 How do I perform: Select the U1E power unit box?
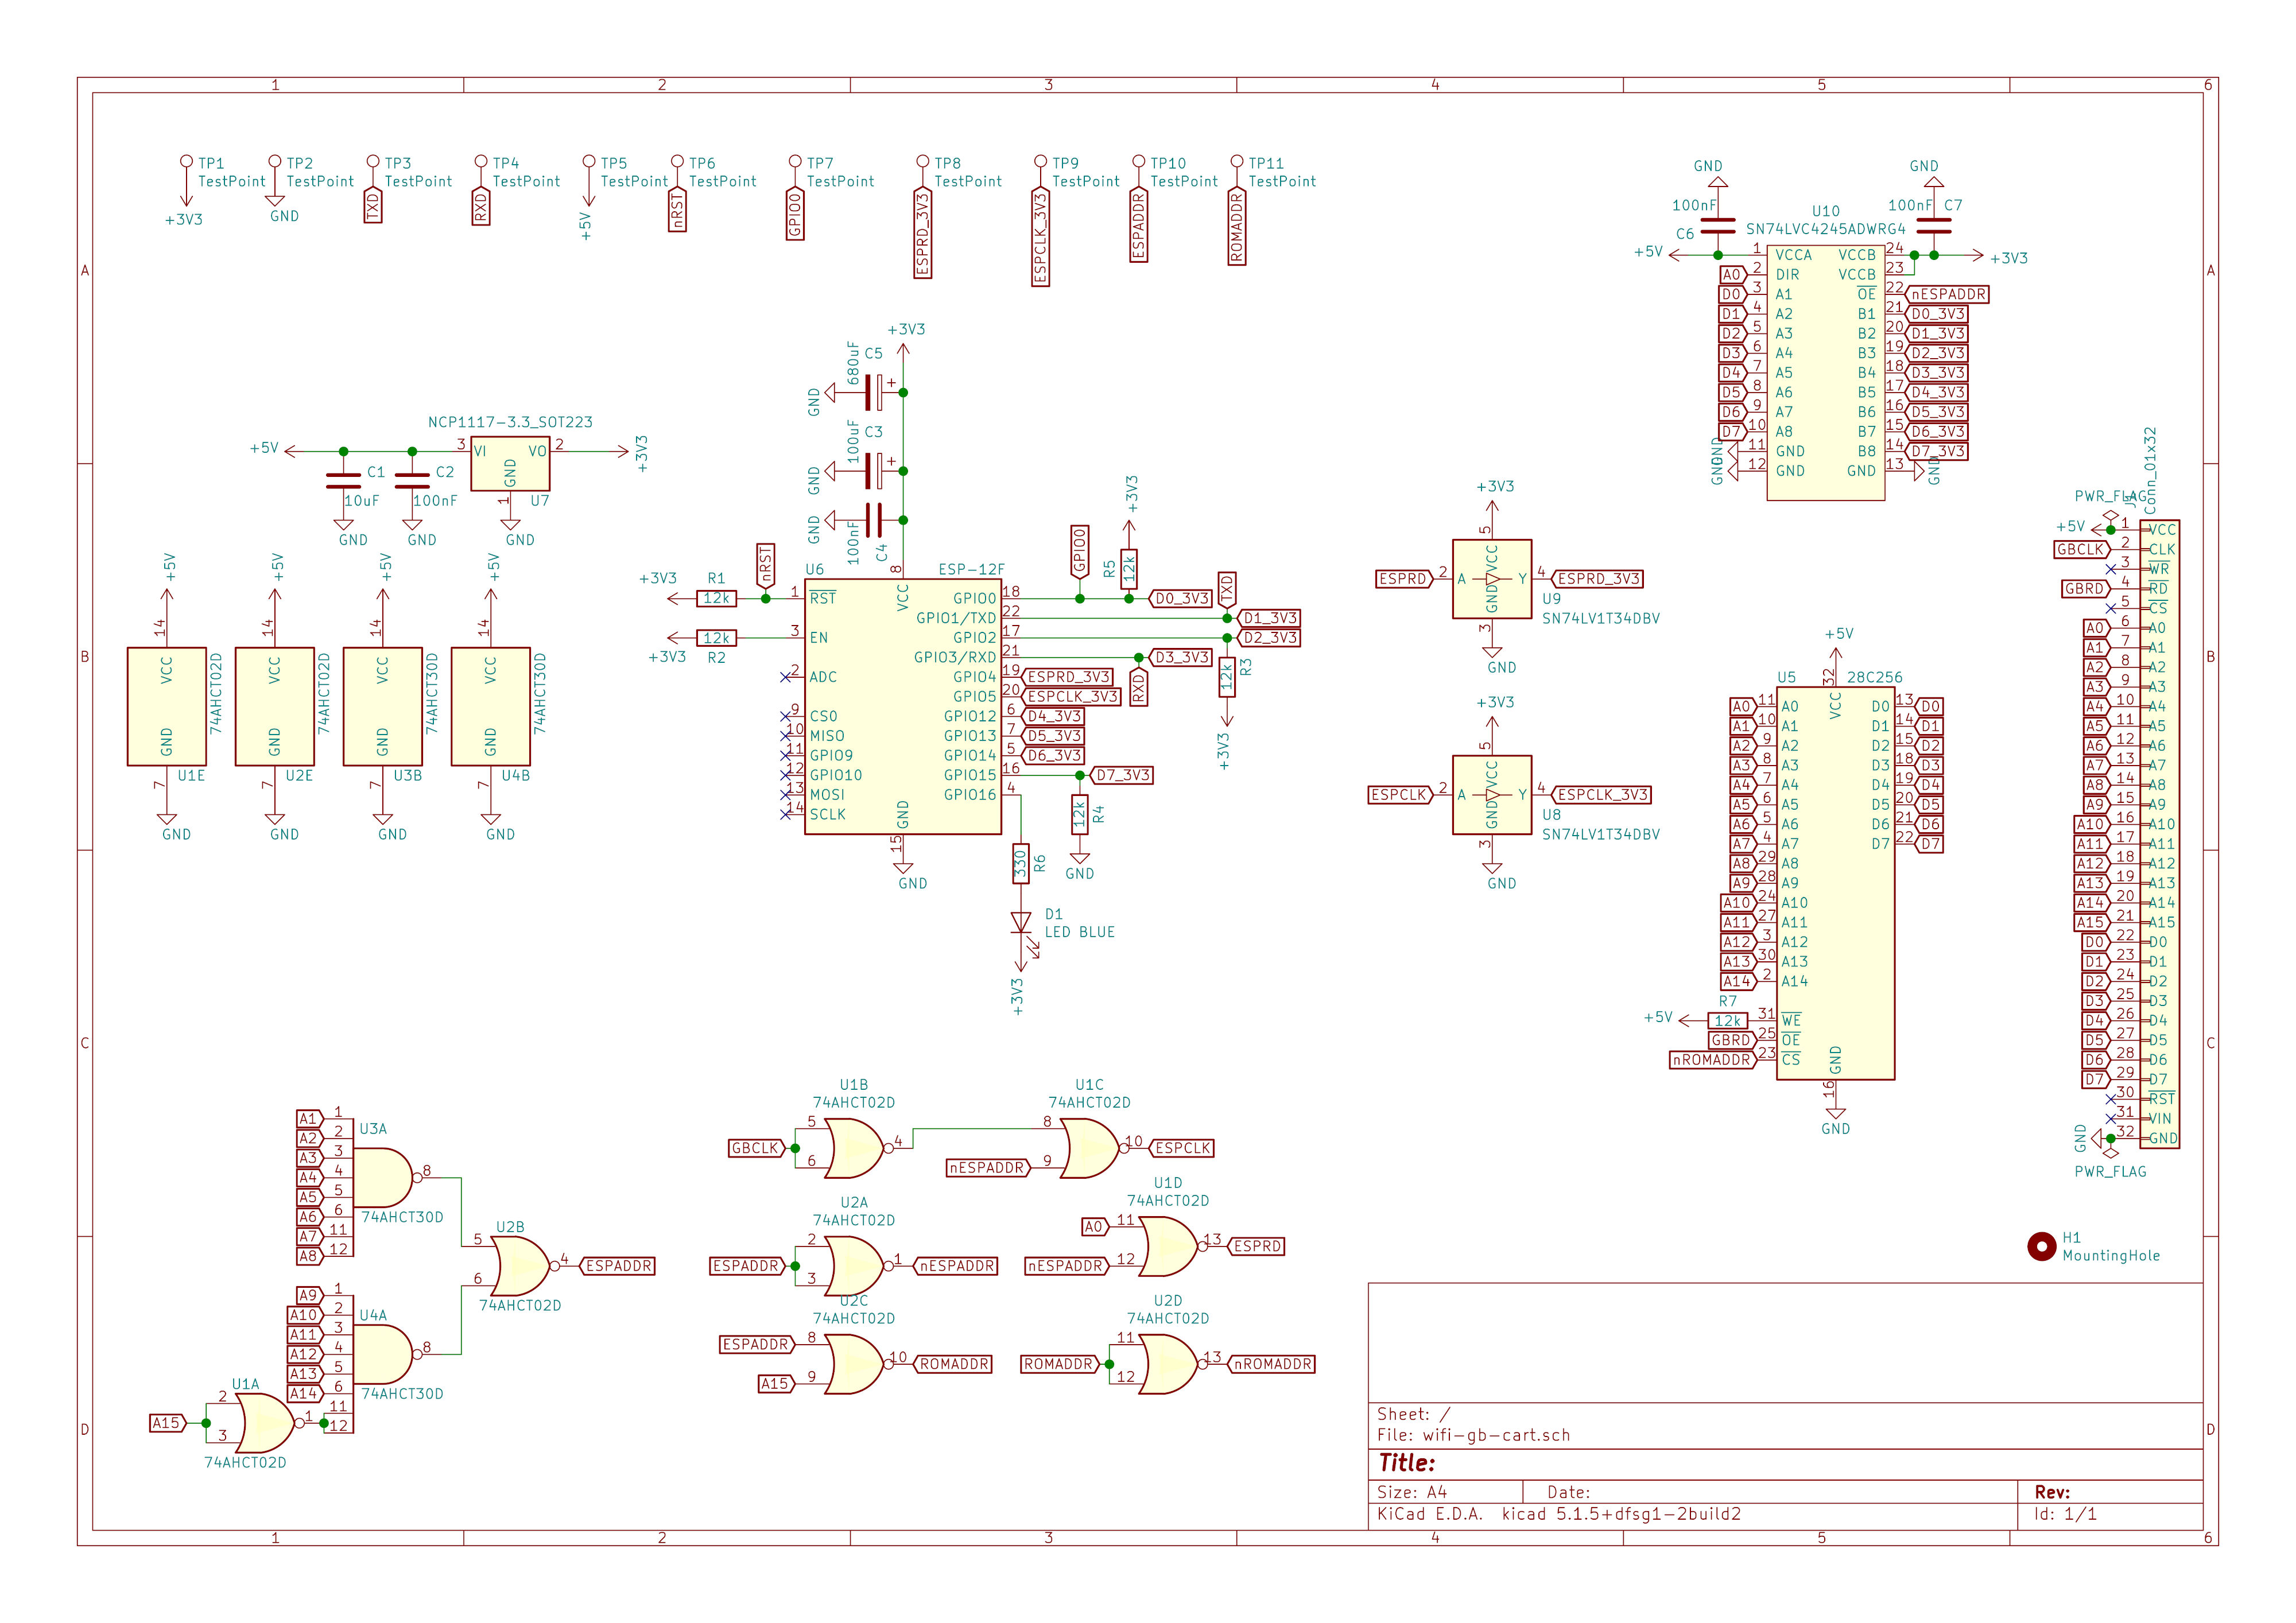pyautogui.click(x=167, y=706)
